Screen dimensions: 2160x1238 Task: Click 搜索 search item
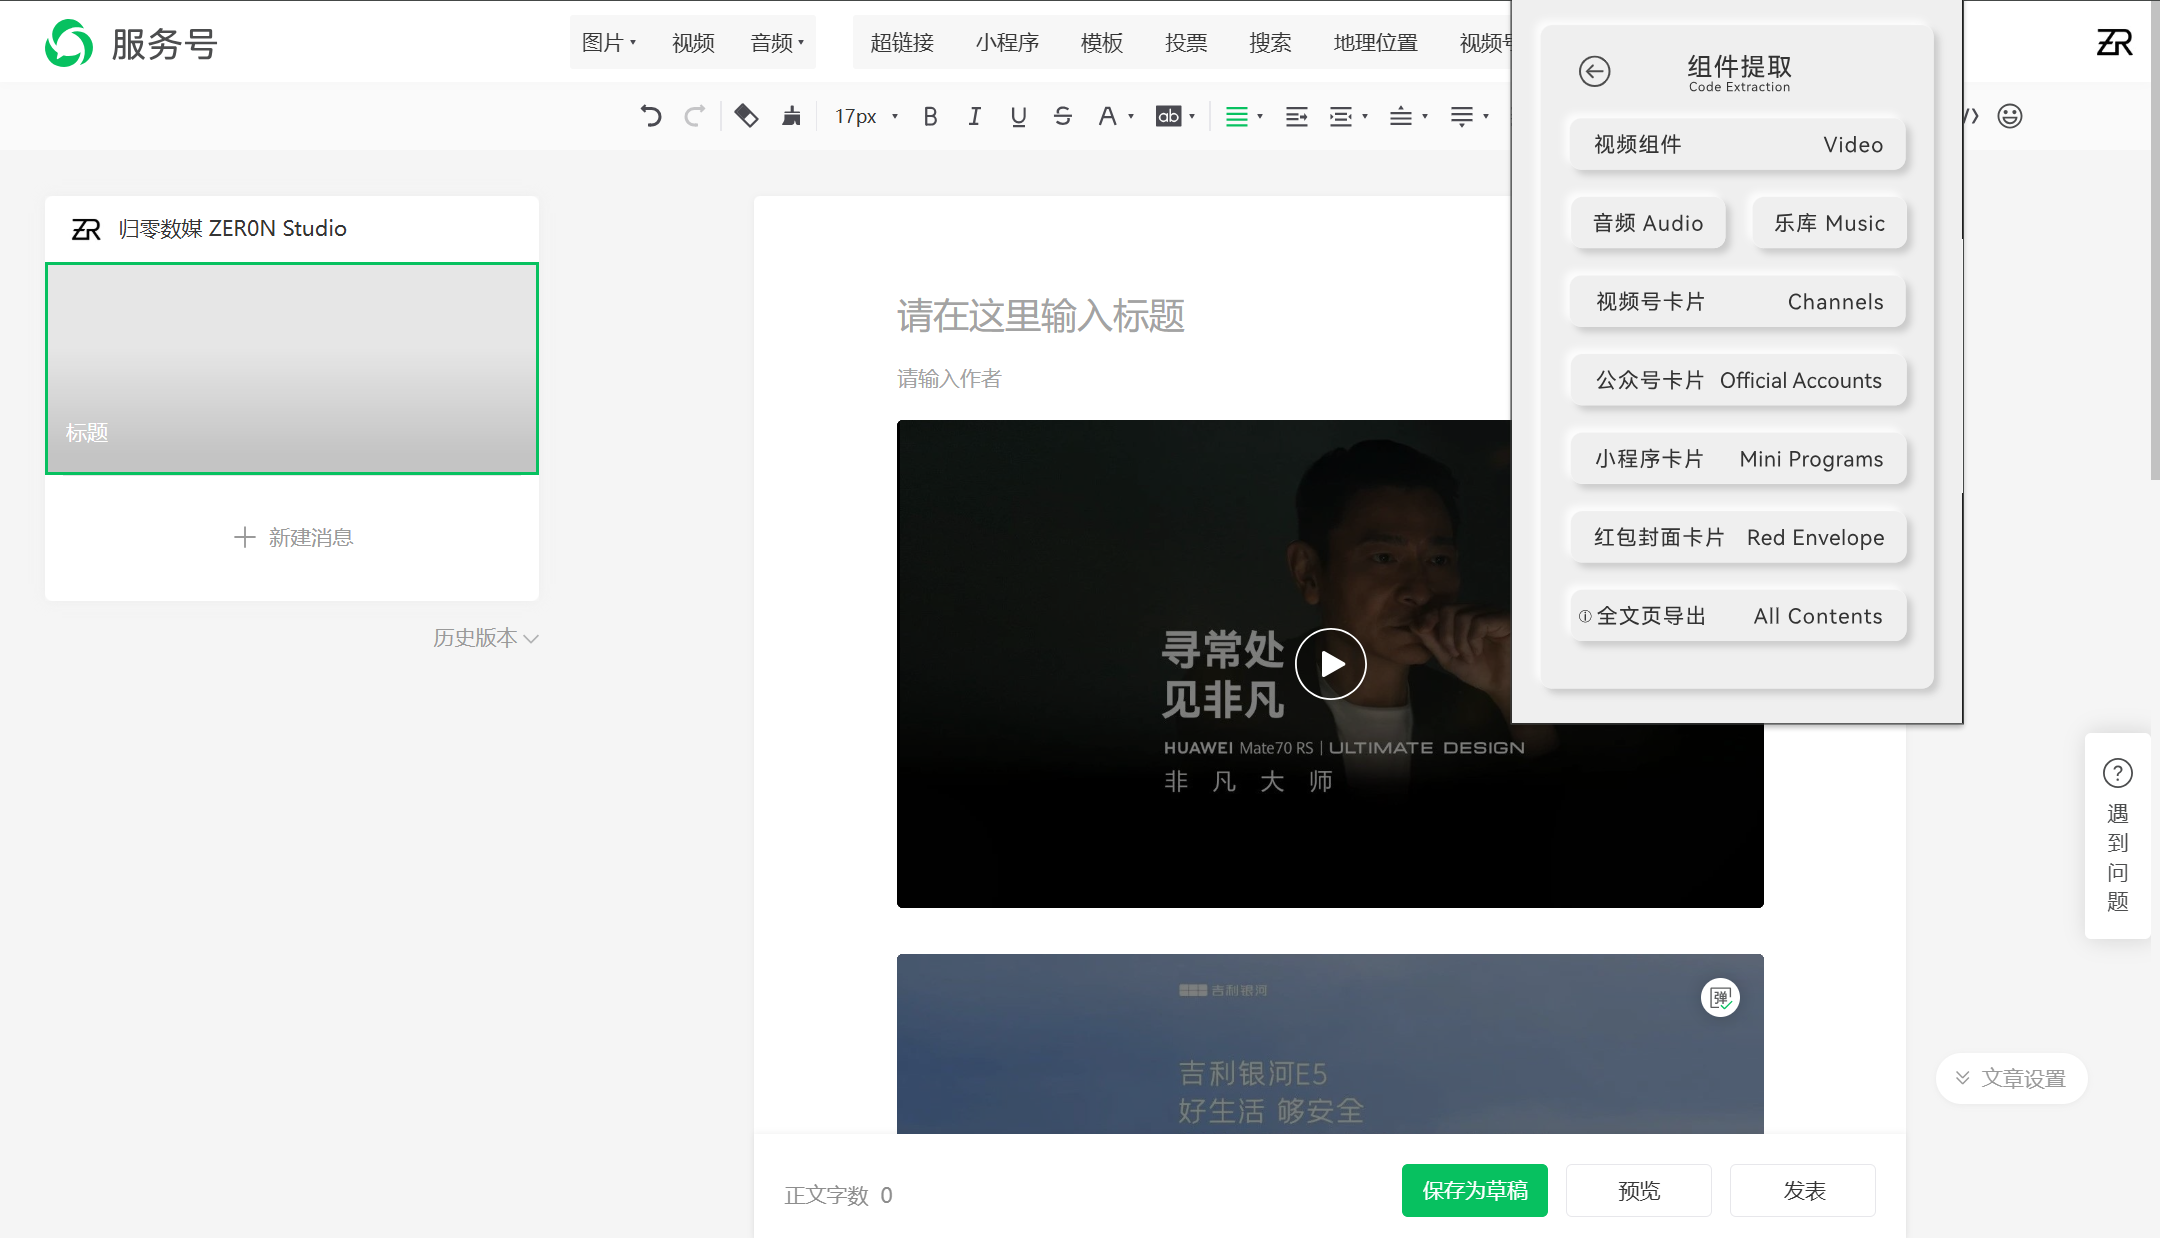pyautogui.click(x=1270, y=43)
